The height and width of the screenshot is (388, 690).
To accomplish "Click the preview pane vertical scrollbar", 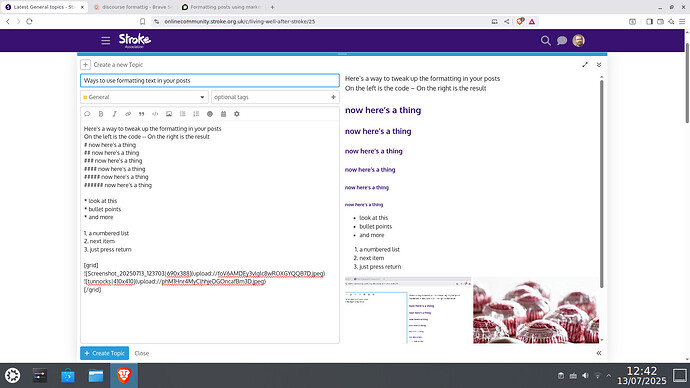I will pos(602,185).
